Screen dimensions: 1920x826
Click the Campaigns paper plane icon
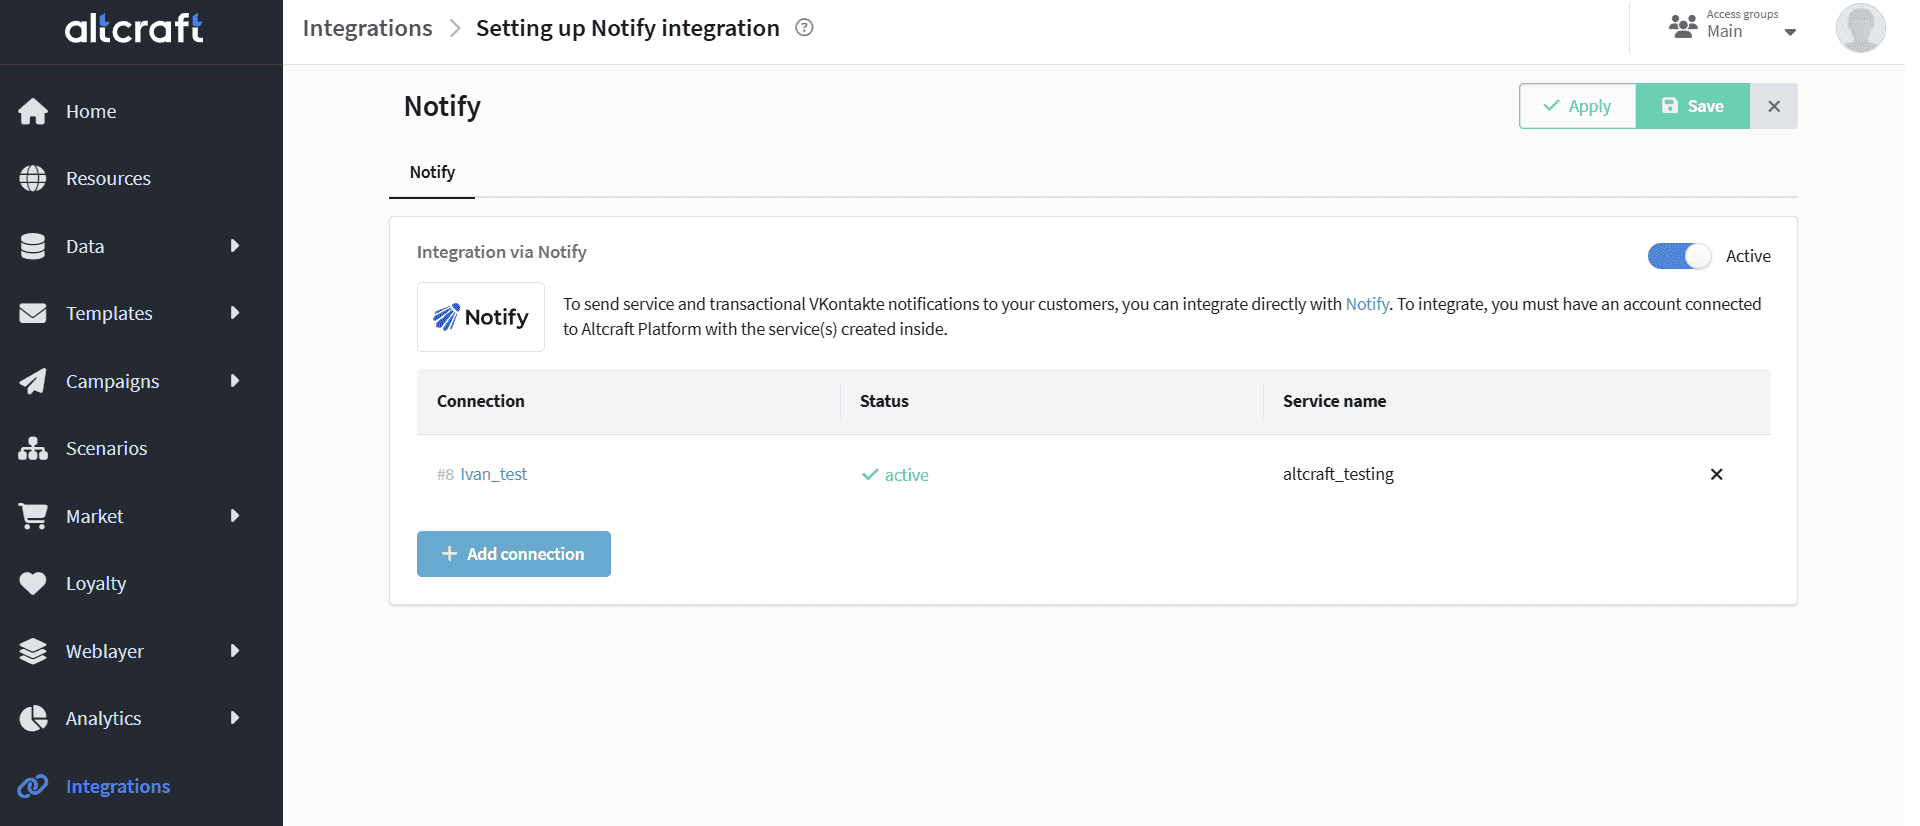(33, 381)
